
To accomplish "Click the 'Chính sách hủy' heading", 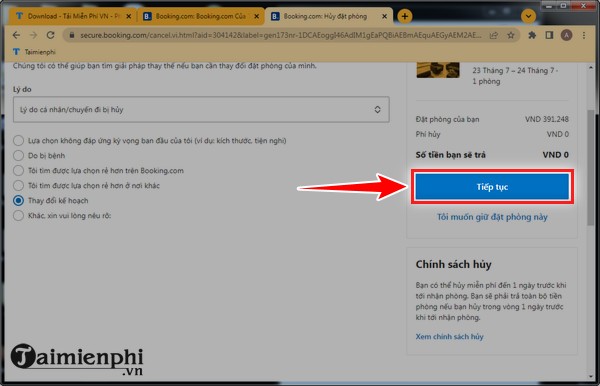I will click(x=453, y=264).
